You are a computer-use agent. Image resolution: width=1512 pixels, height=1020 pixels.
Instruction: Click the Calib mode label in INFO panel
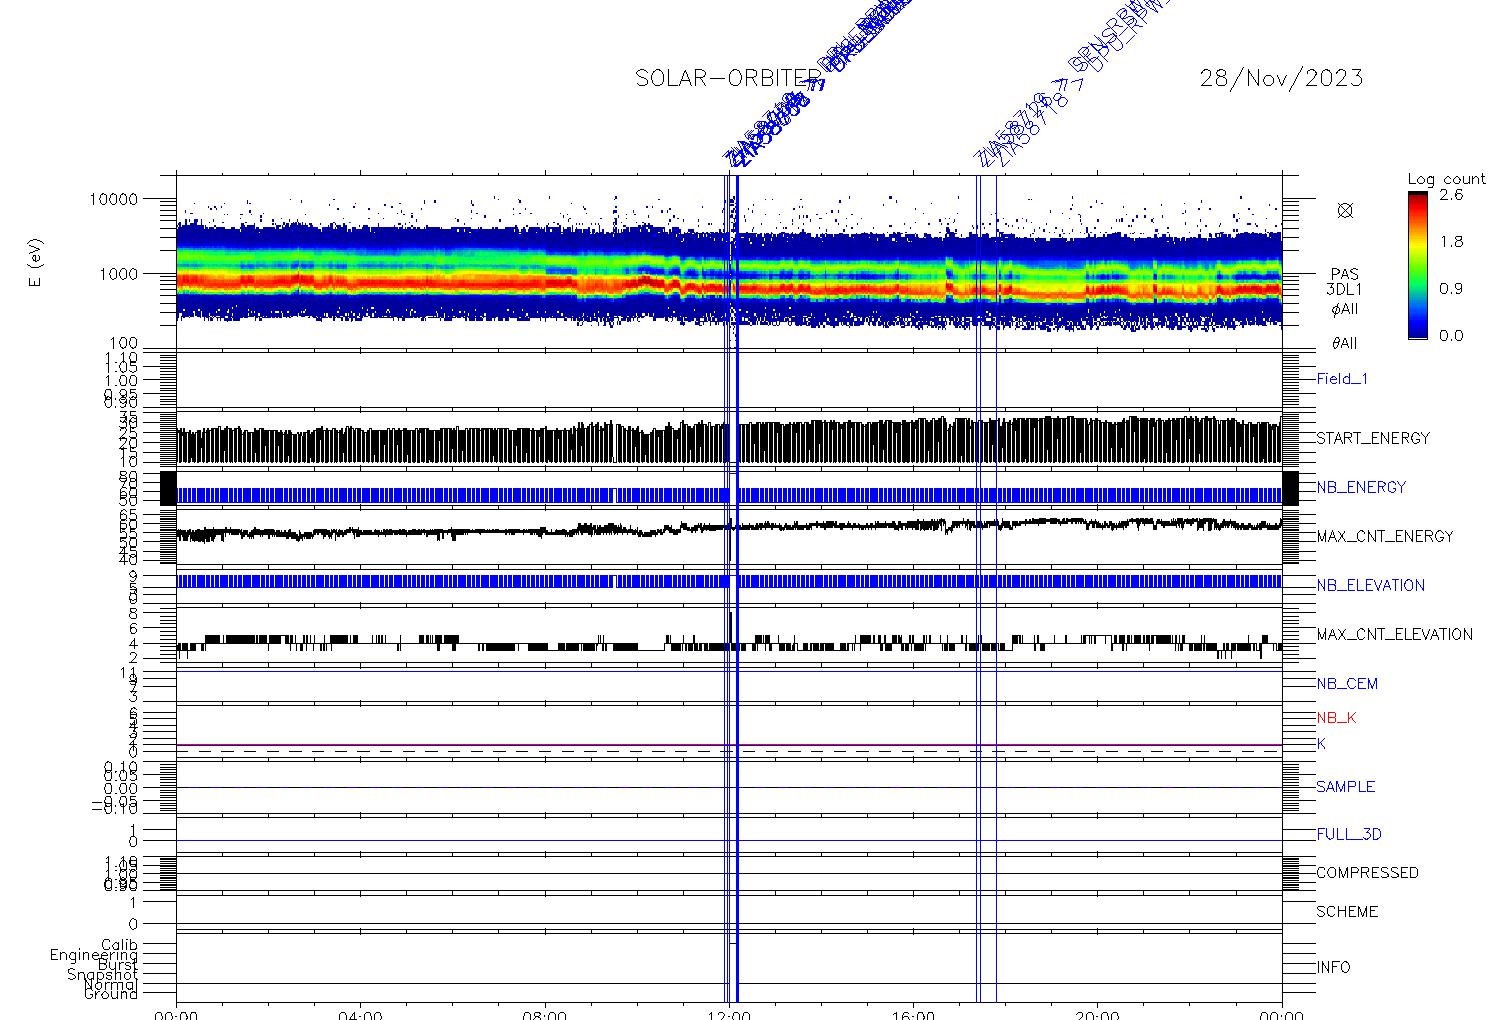pyautogui.click(x=119, y=945)
